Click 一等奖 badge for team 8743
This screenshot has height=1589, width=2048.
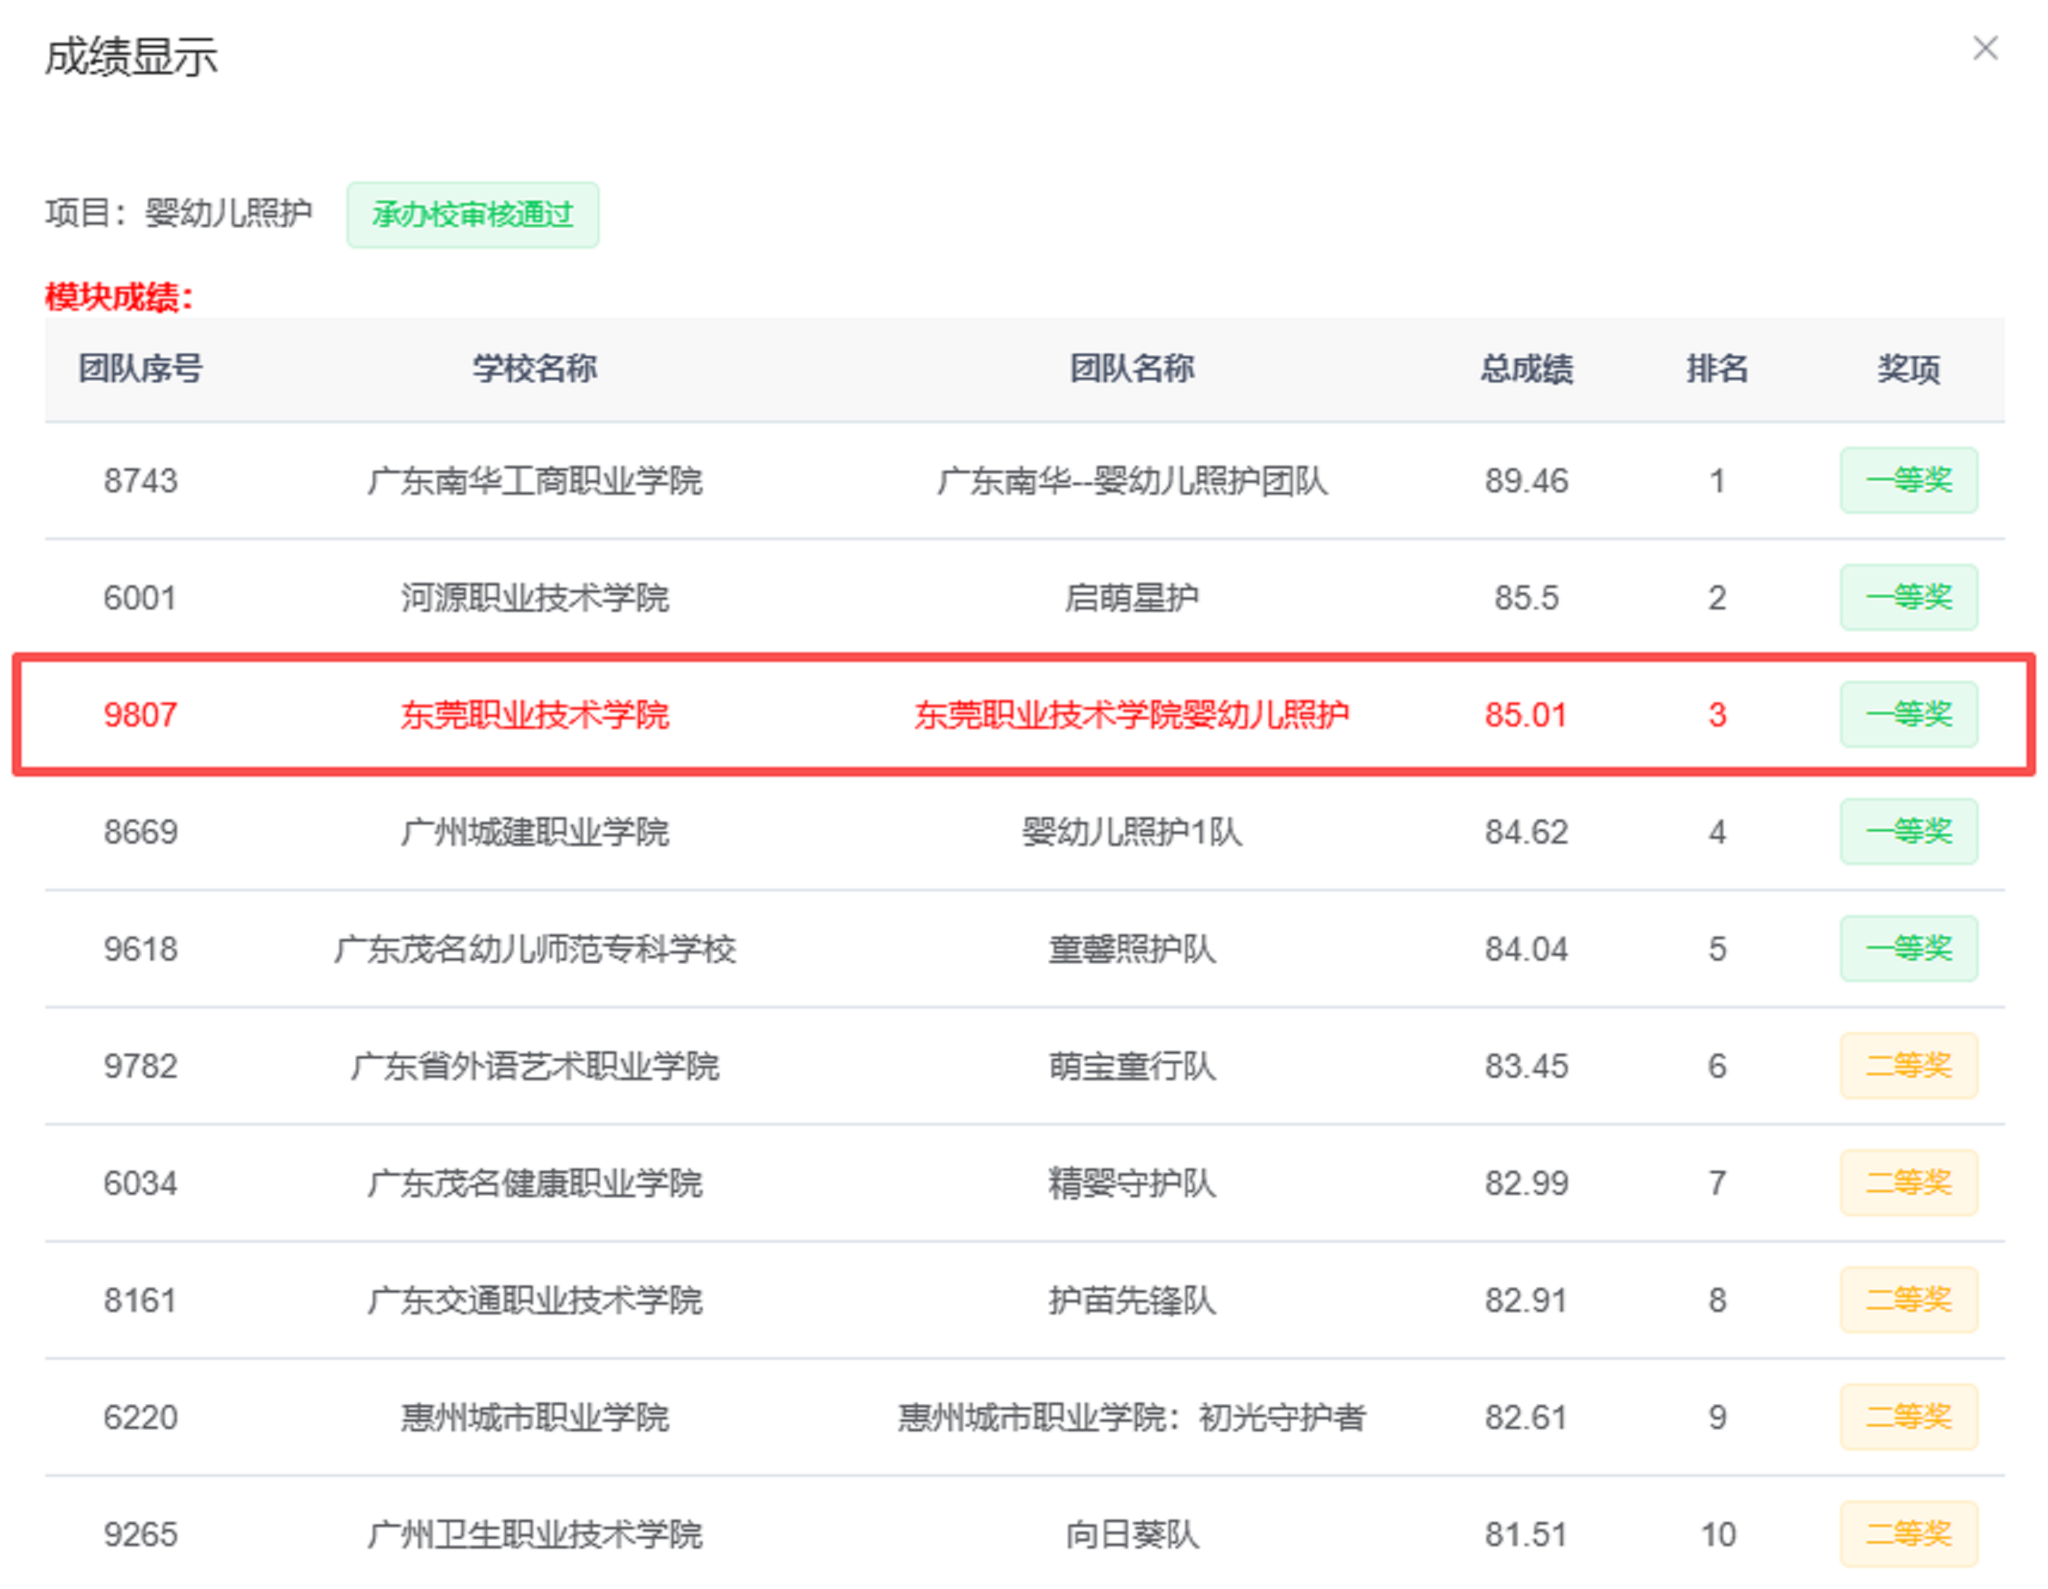tap(1907, 480)
